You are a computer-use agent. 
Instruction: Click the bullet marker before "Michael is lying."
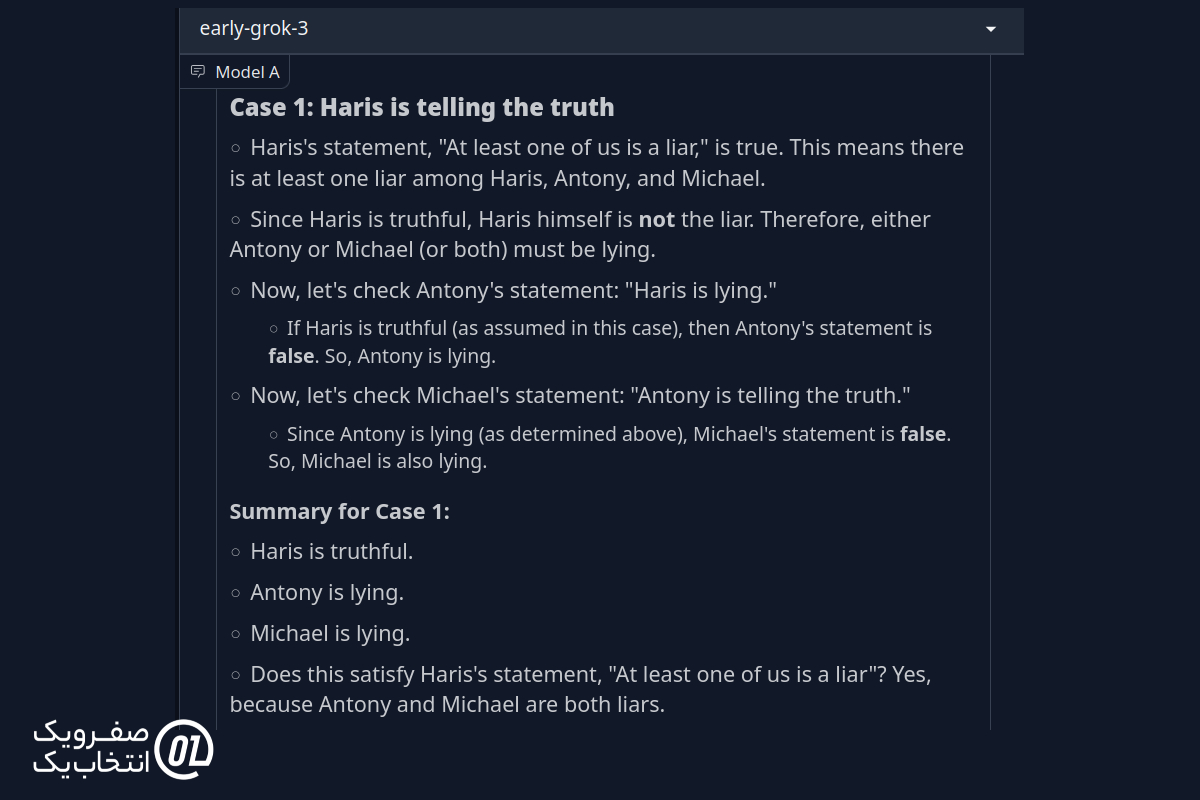(236, 634)
